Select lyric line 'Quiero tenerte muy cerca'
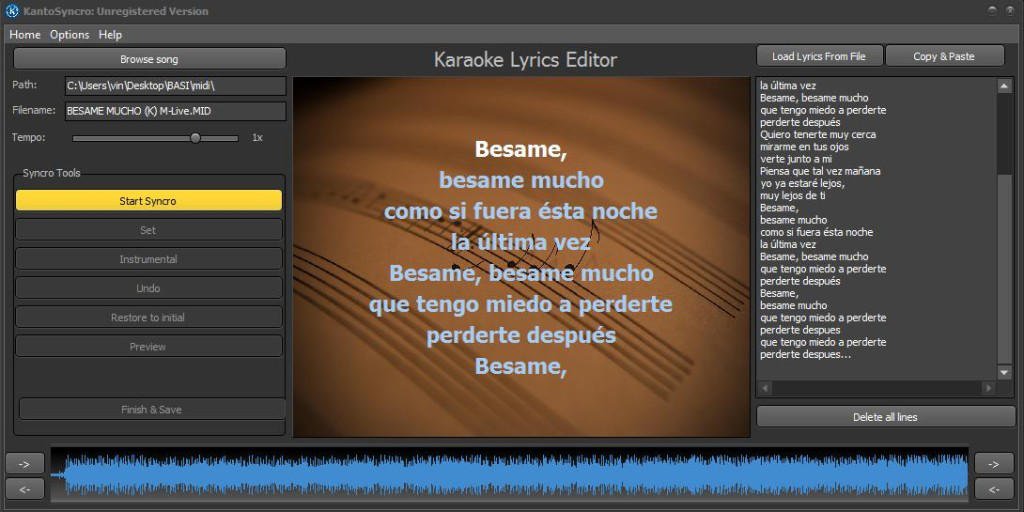This screenshot has height=512, width=1024. coord(818,135)
